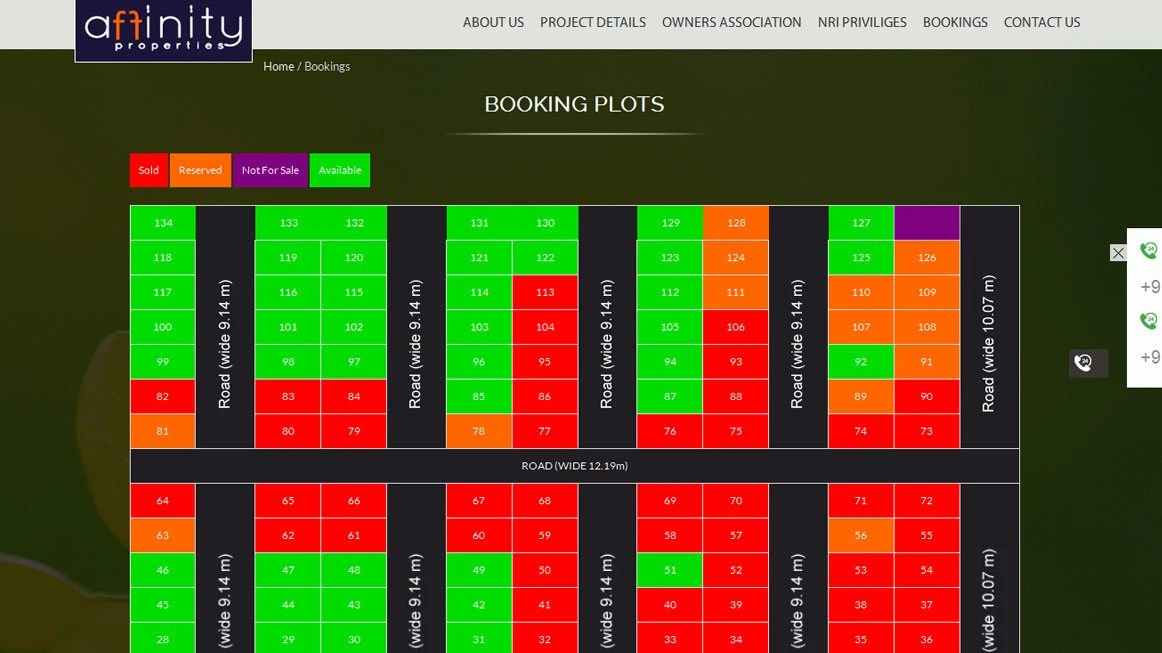
Task: Click the green Available legend swatch
Action: 340,170
